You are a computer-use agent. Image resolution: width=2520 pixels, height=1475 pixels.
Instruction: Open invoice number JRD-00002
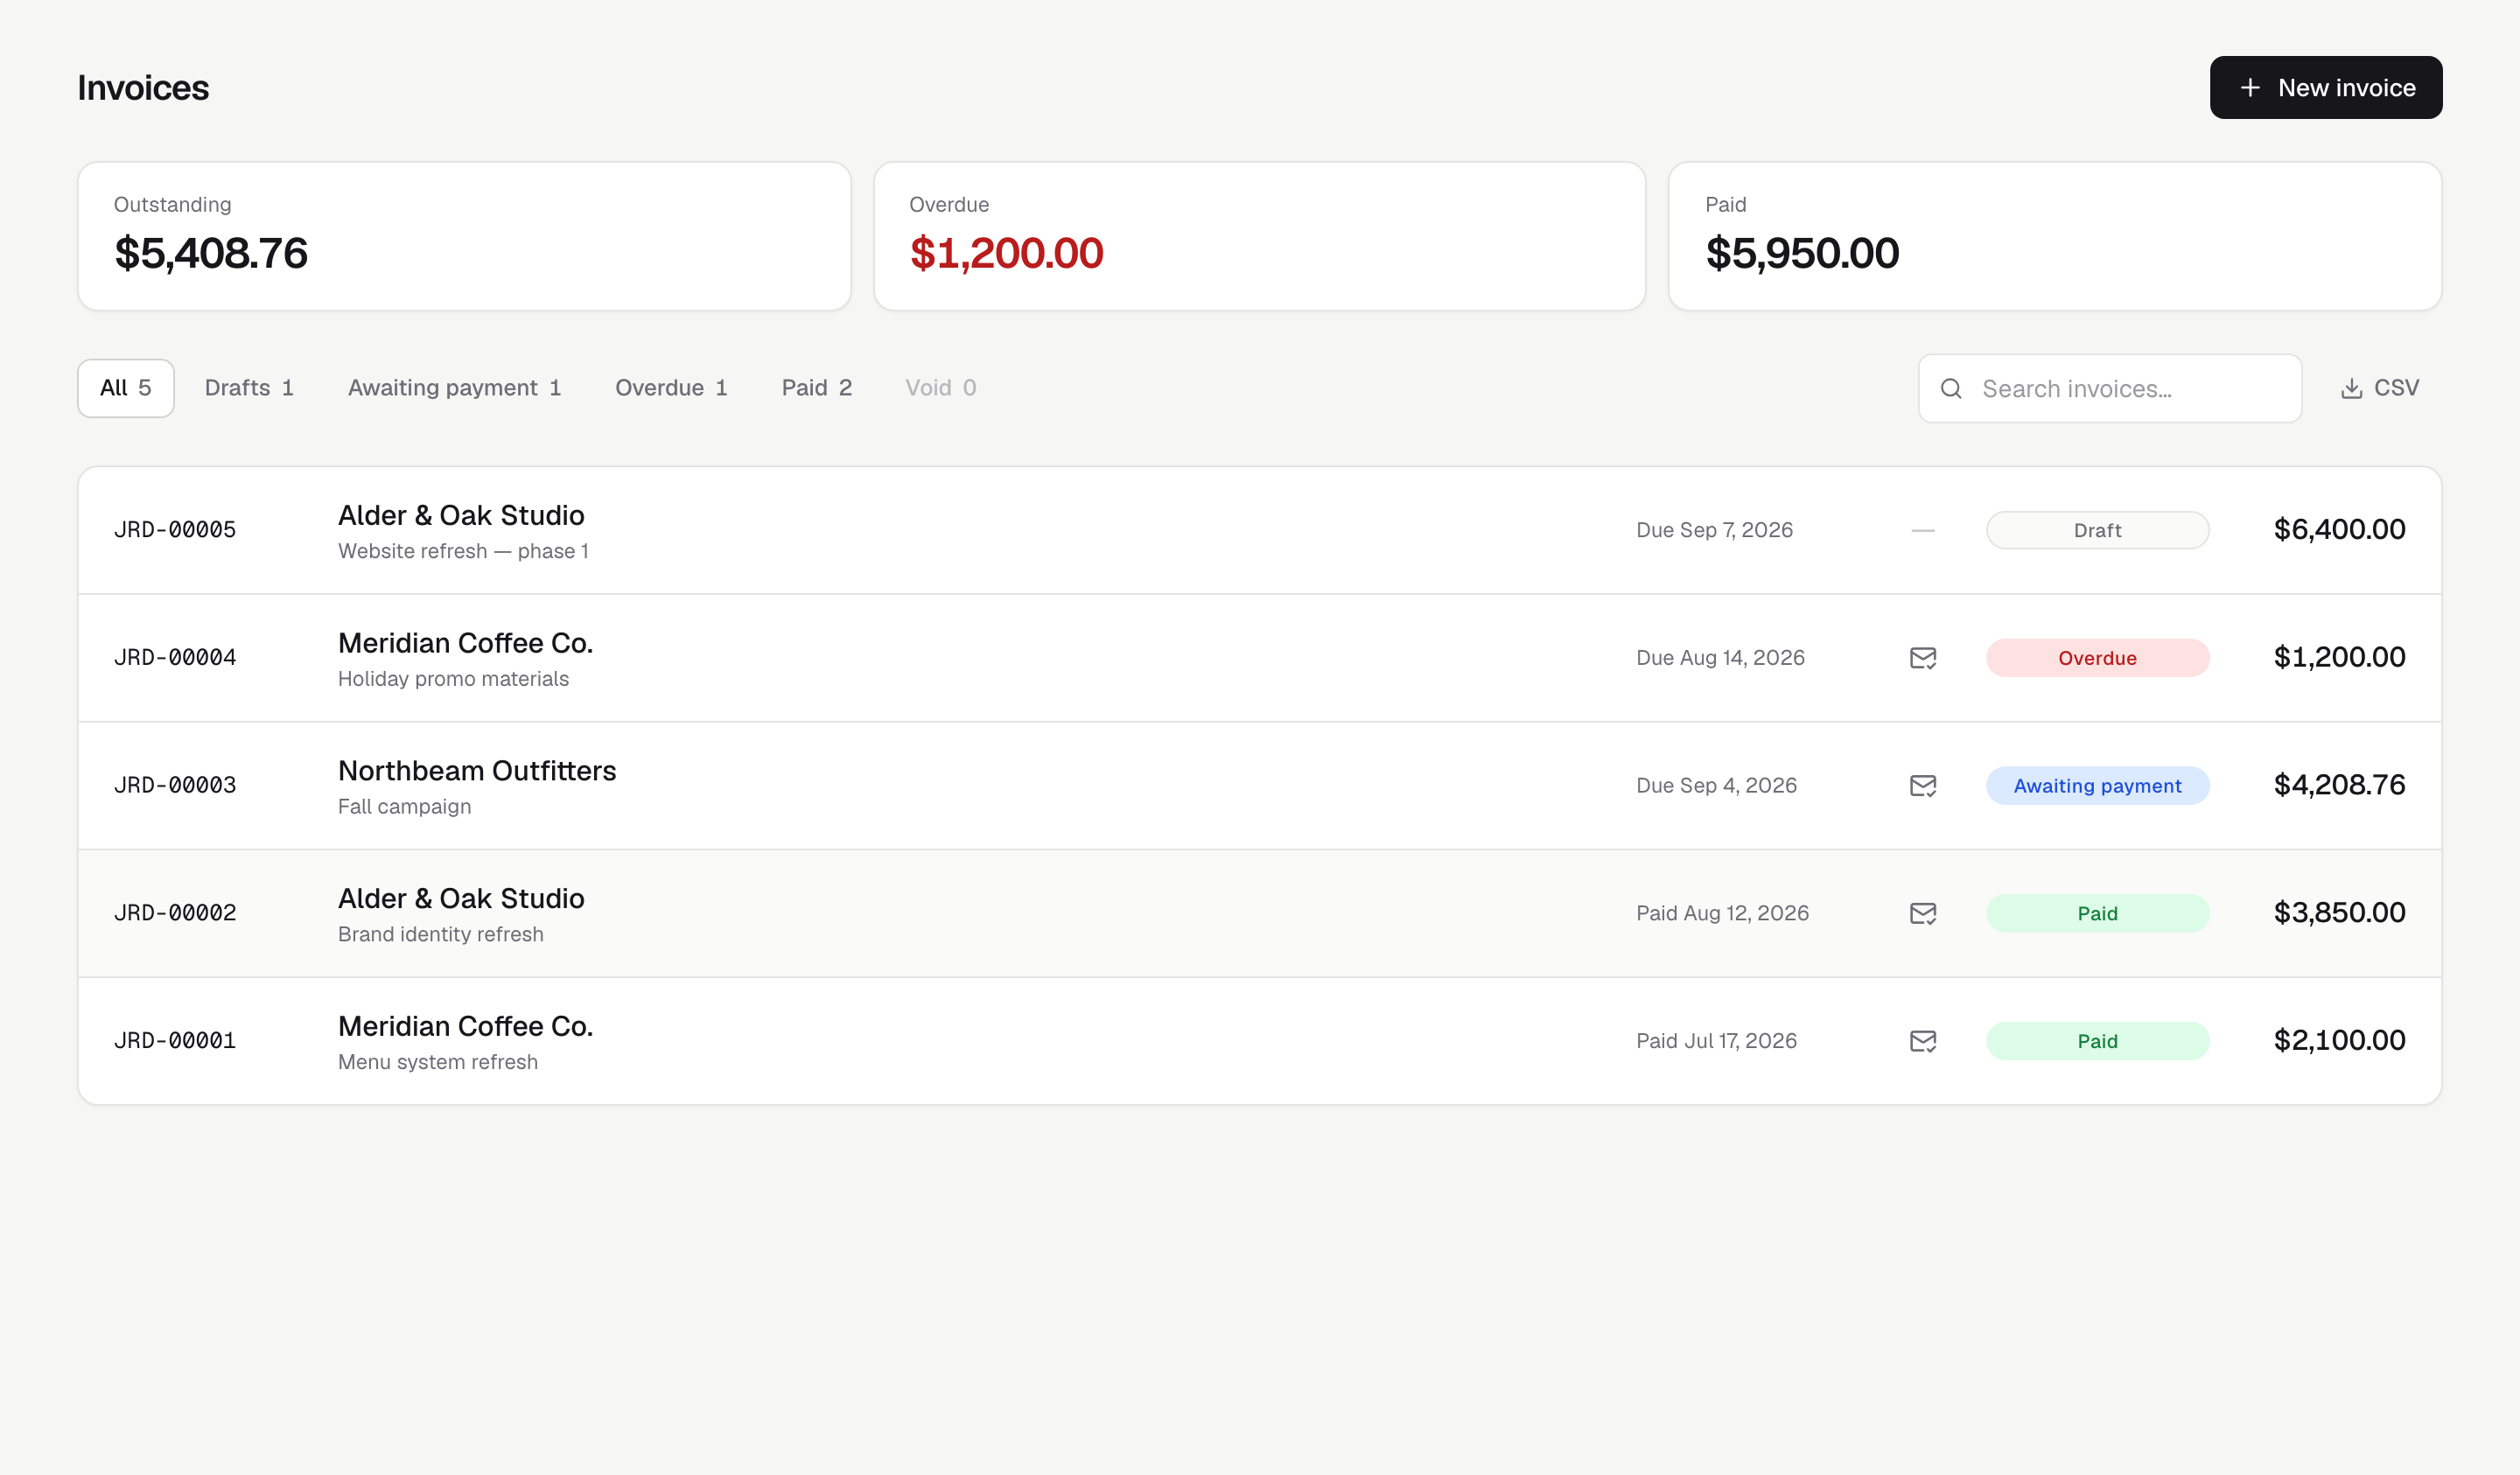pyautogui.click(x=175, y=913)
